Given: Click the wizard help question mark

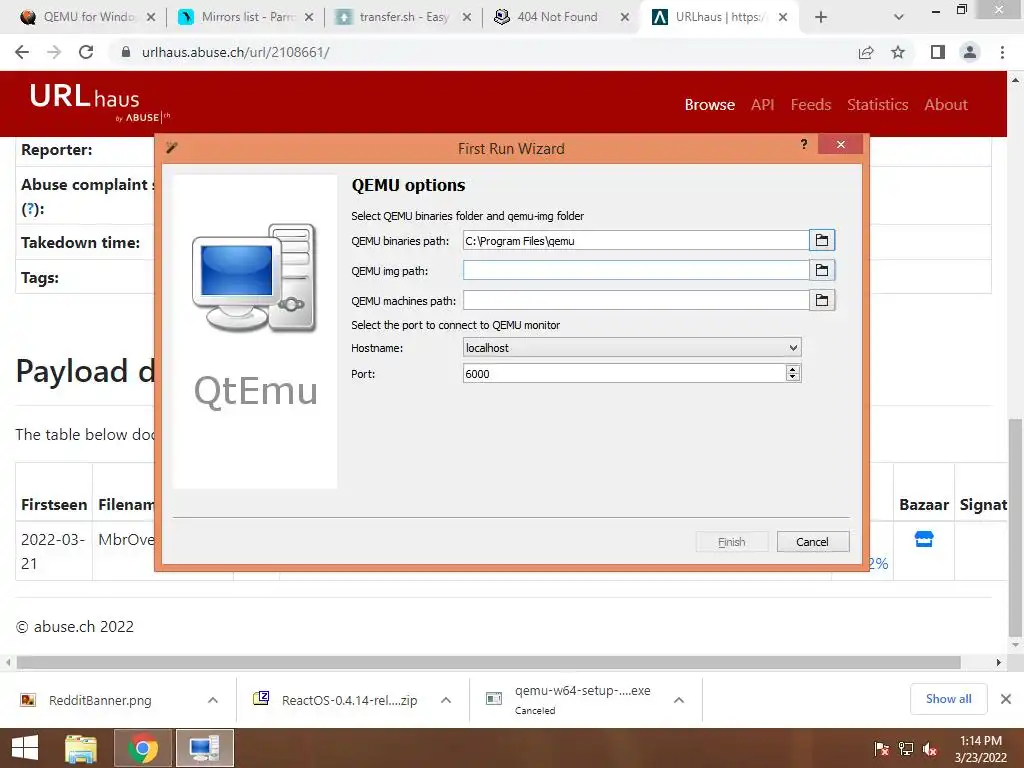Looking at the screenshot, I should (x=804, y=144).
